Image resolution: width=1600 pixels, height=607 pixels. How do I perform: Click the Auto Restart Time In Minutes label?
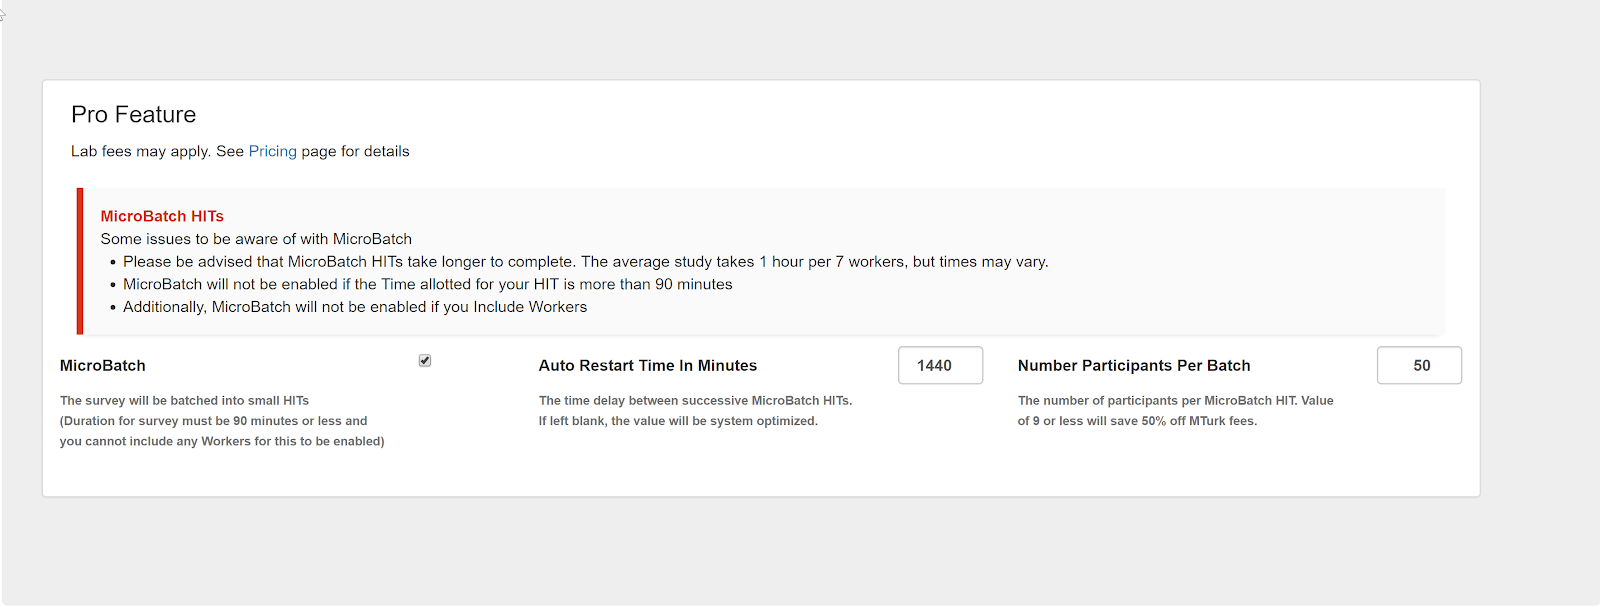tap(647, 365)
